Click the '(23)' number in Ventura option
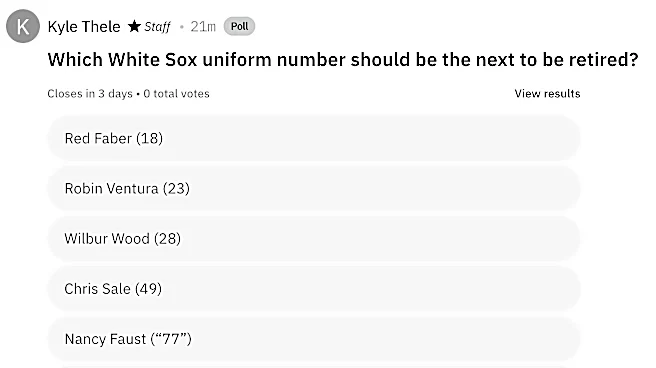 point(176,189)
